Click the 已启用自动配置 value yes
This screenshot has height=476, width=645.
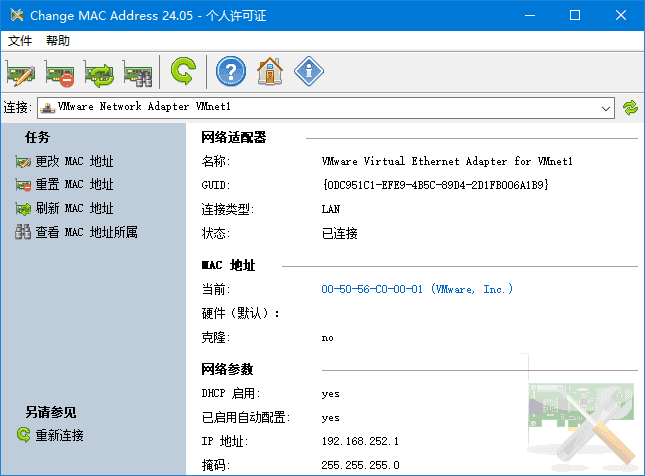click(x=330, y=418)
